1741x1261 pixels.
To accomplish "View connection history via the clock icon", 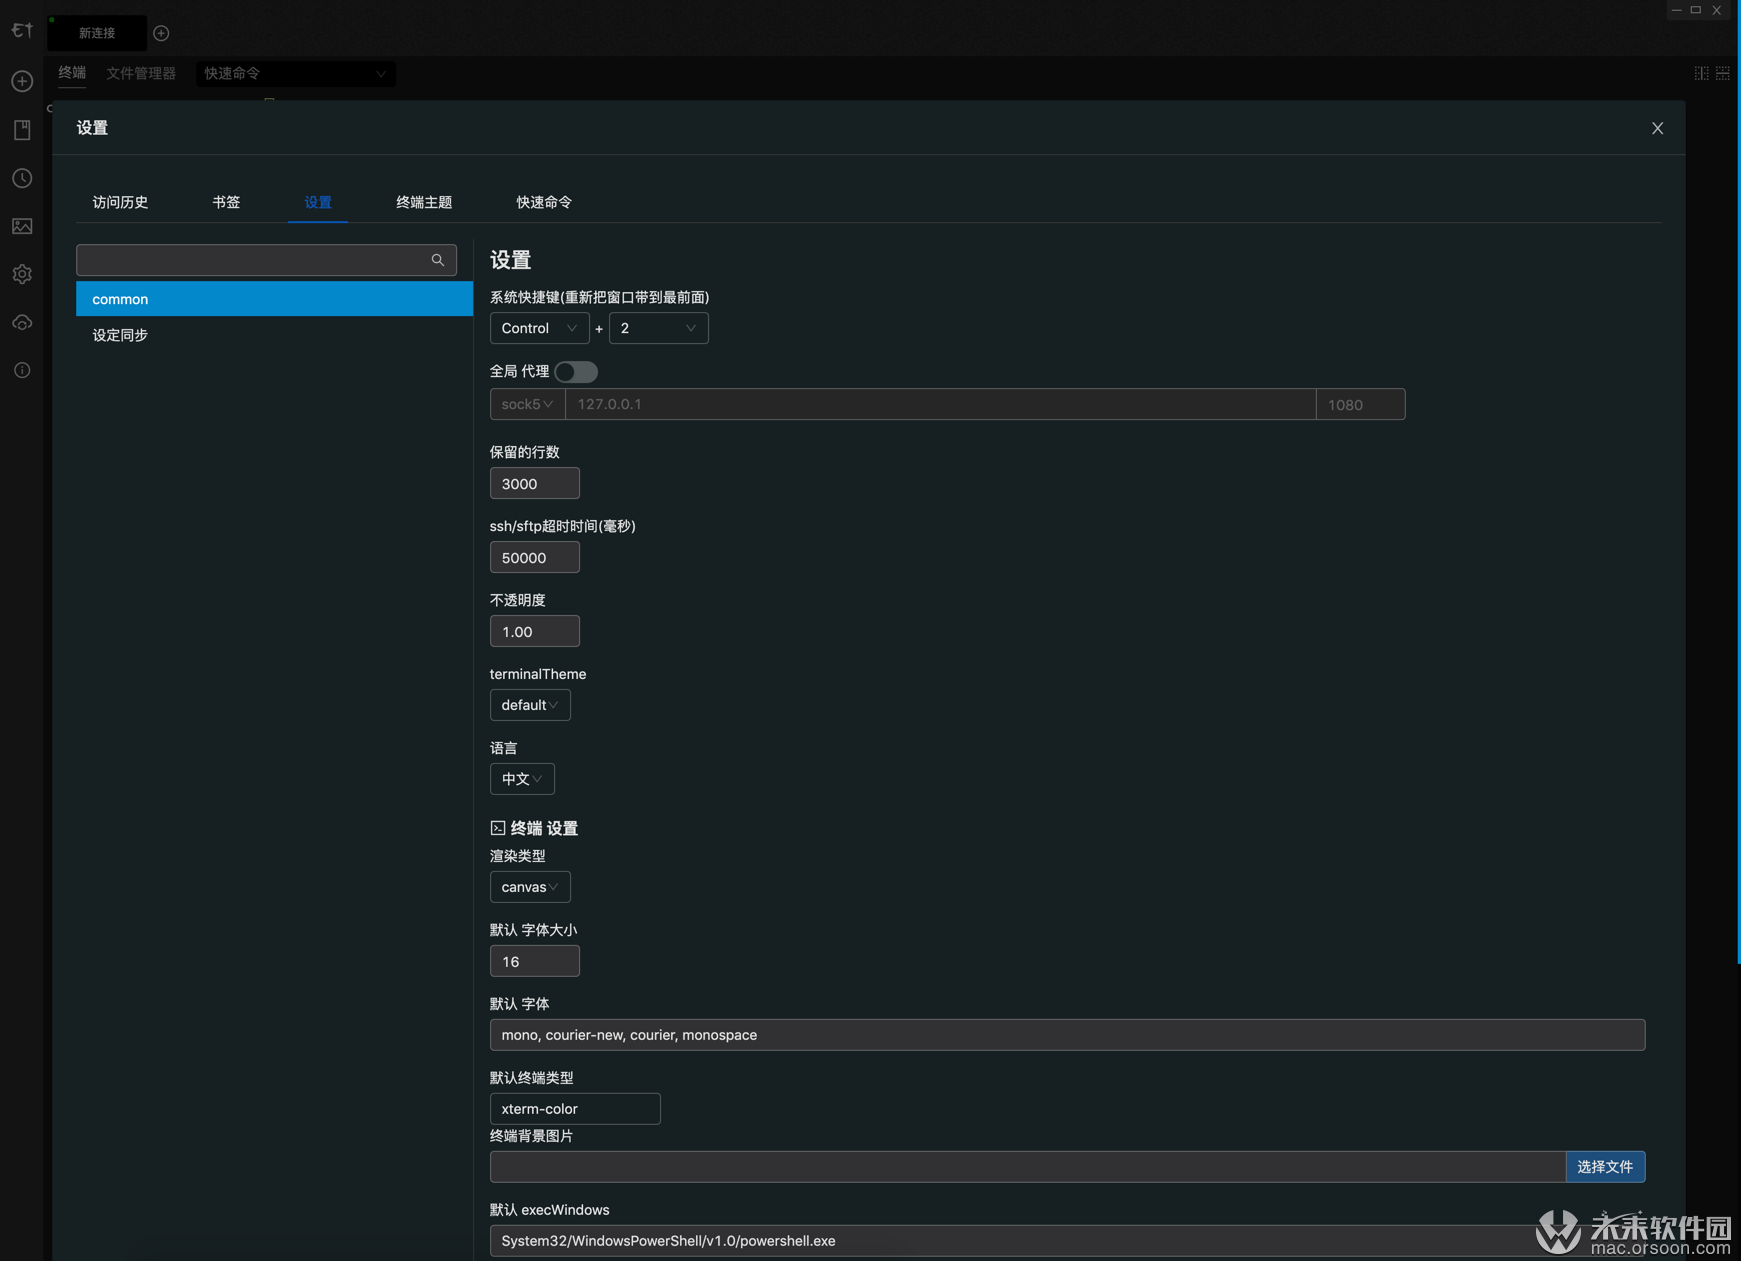I will pos(22,178).
